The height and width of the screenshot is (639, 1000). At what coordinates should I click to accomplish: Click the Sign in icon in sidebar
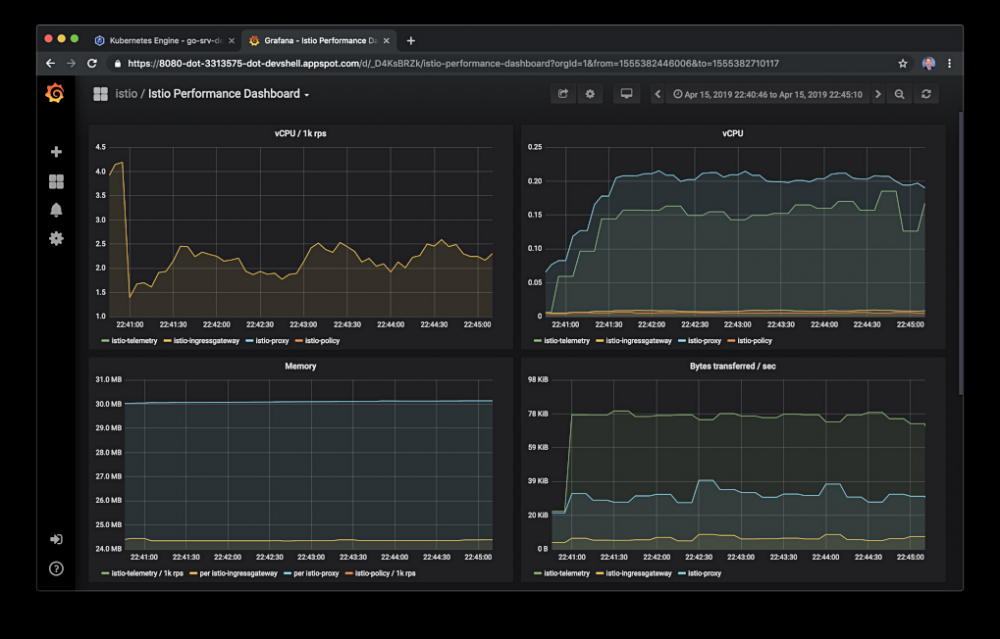[56, 539]
